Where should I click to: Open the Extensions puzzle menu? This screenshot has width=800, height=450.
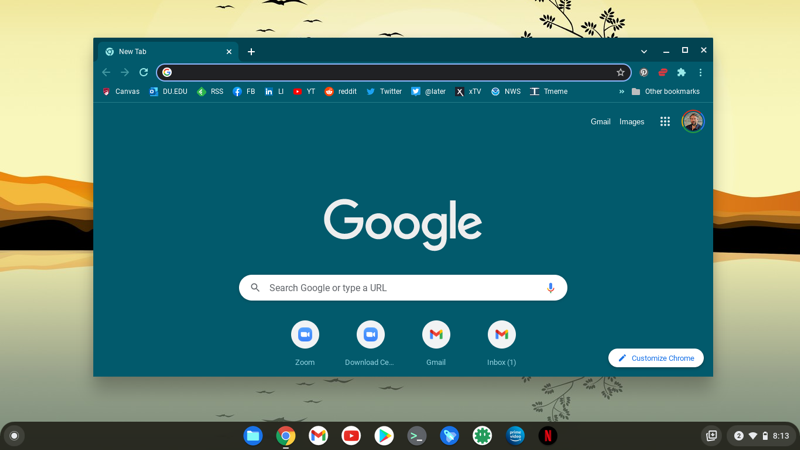click(x=682, y=72)
